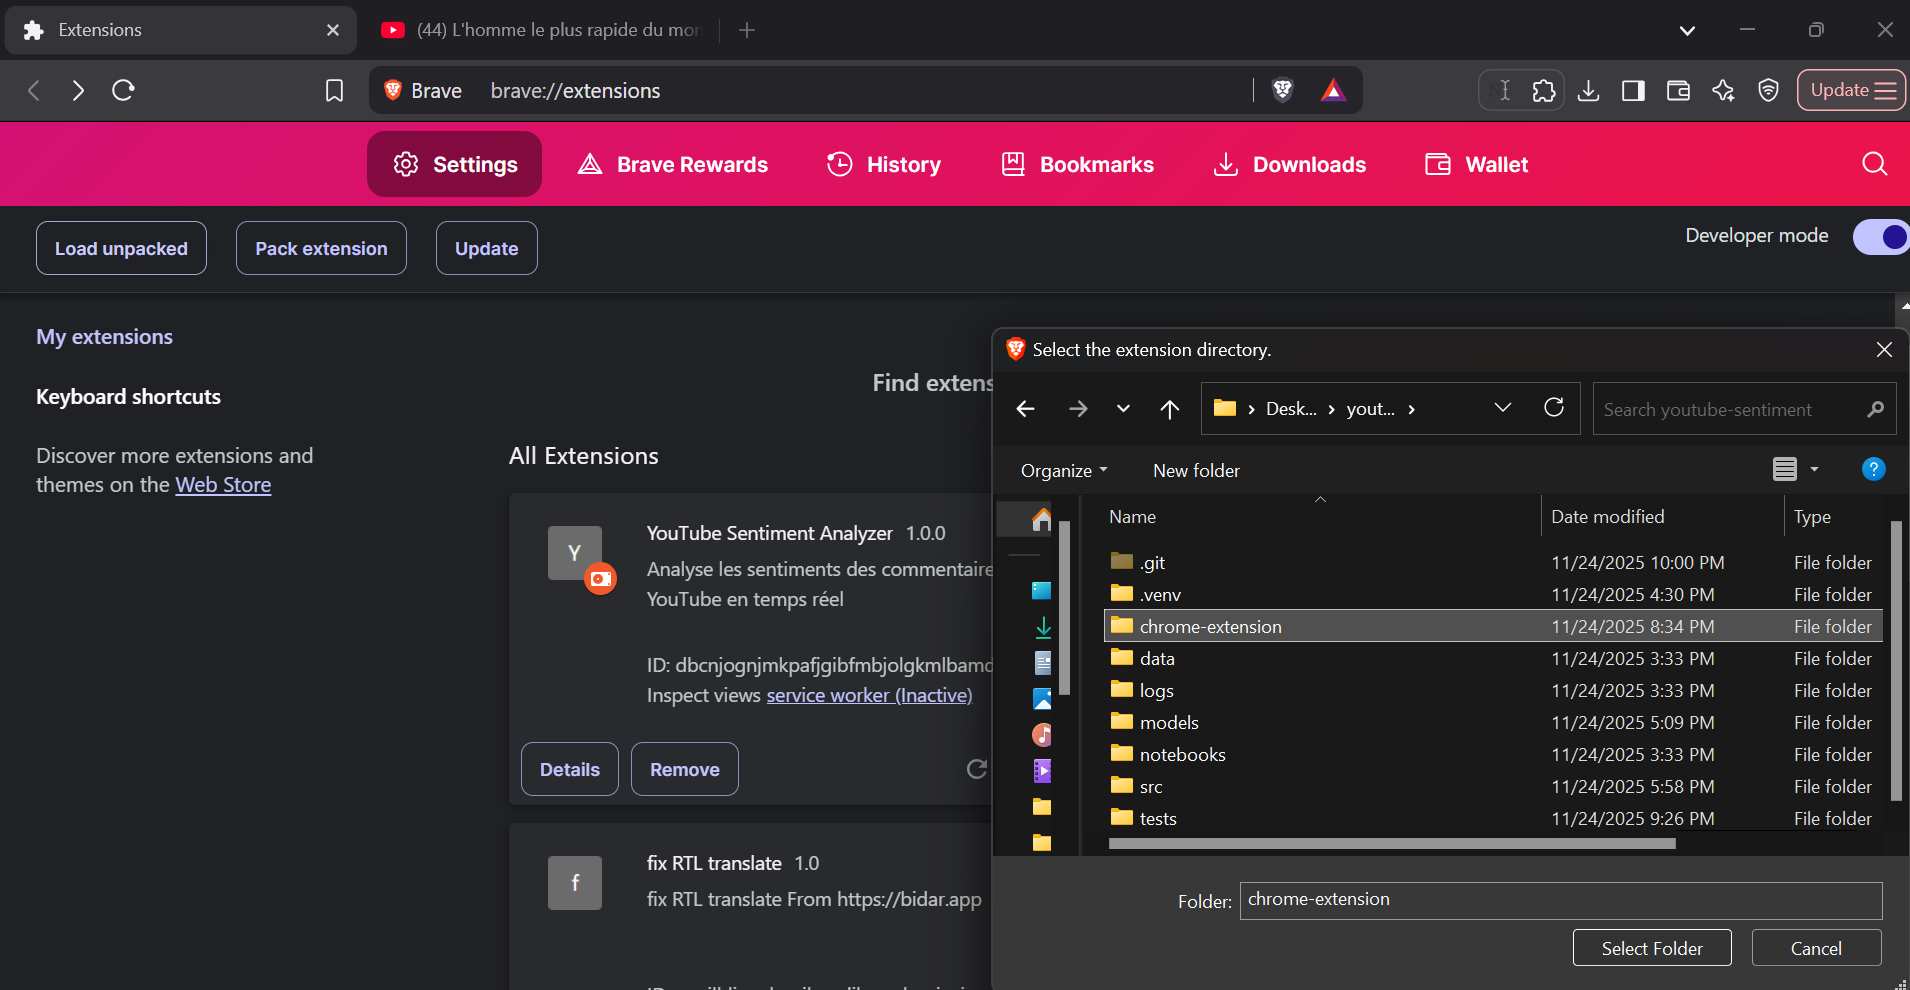Toggle the sidebar panel icon in toolbar

click(1633, 90)
